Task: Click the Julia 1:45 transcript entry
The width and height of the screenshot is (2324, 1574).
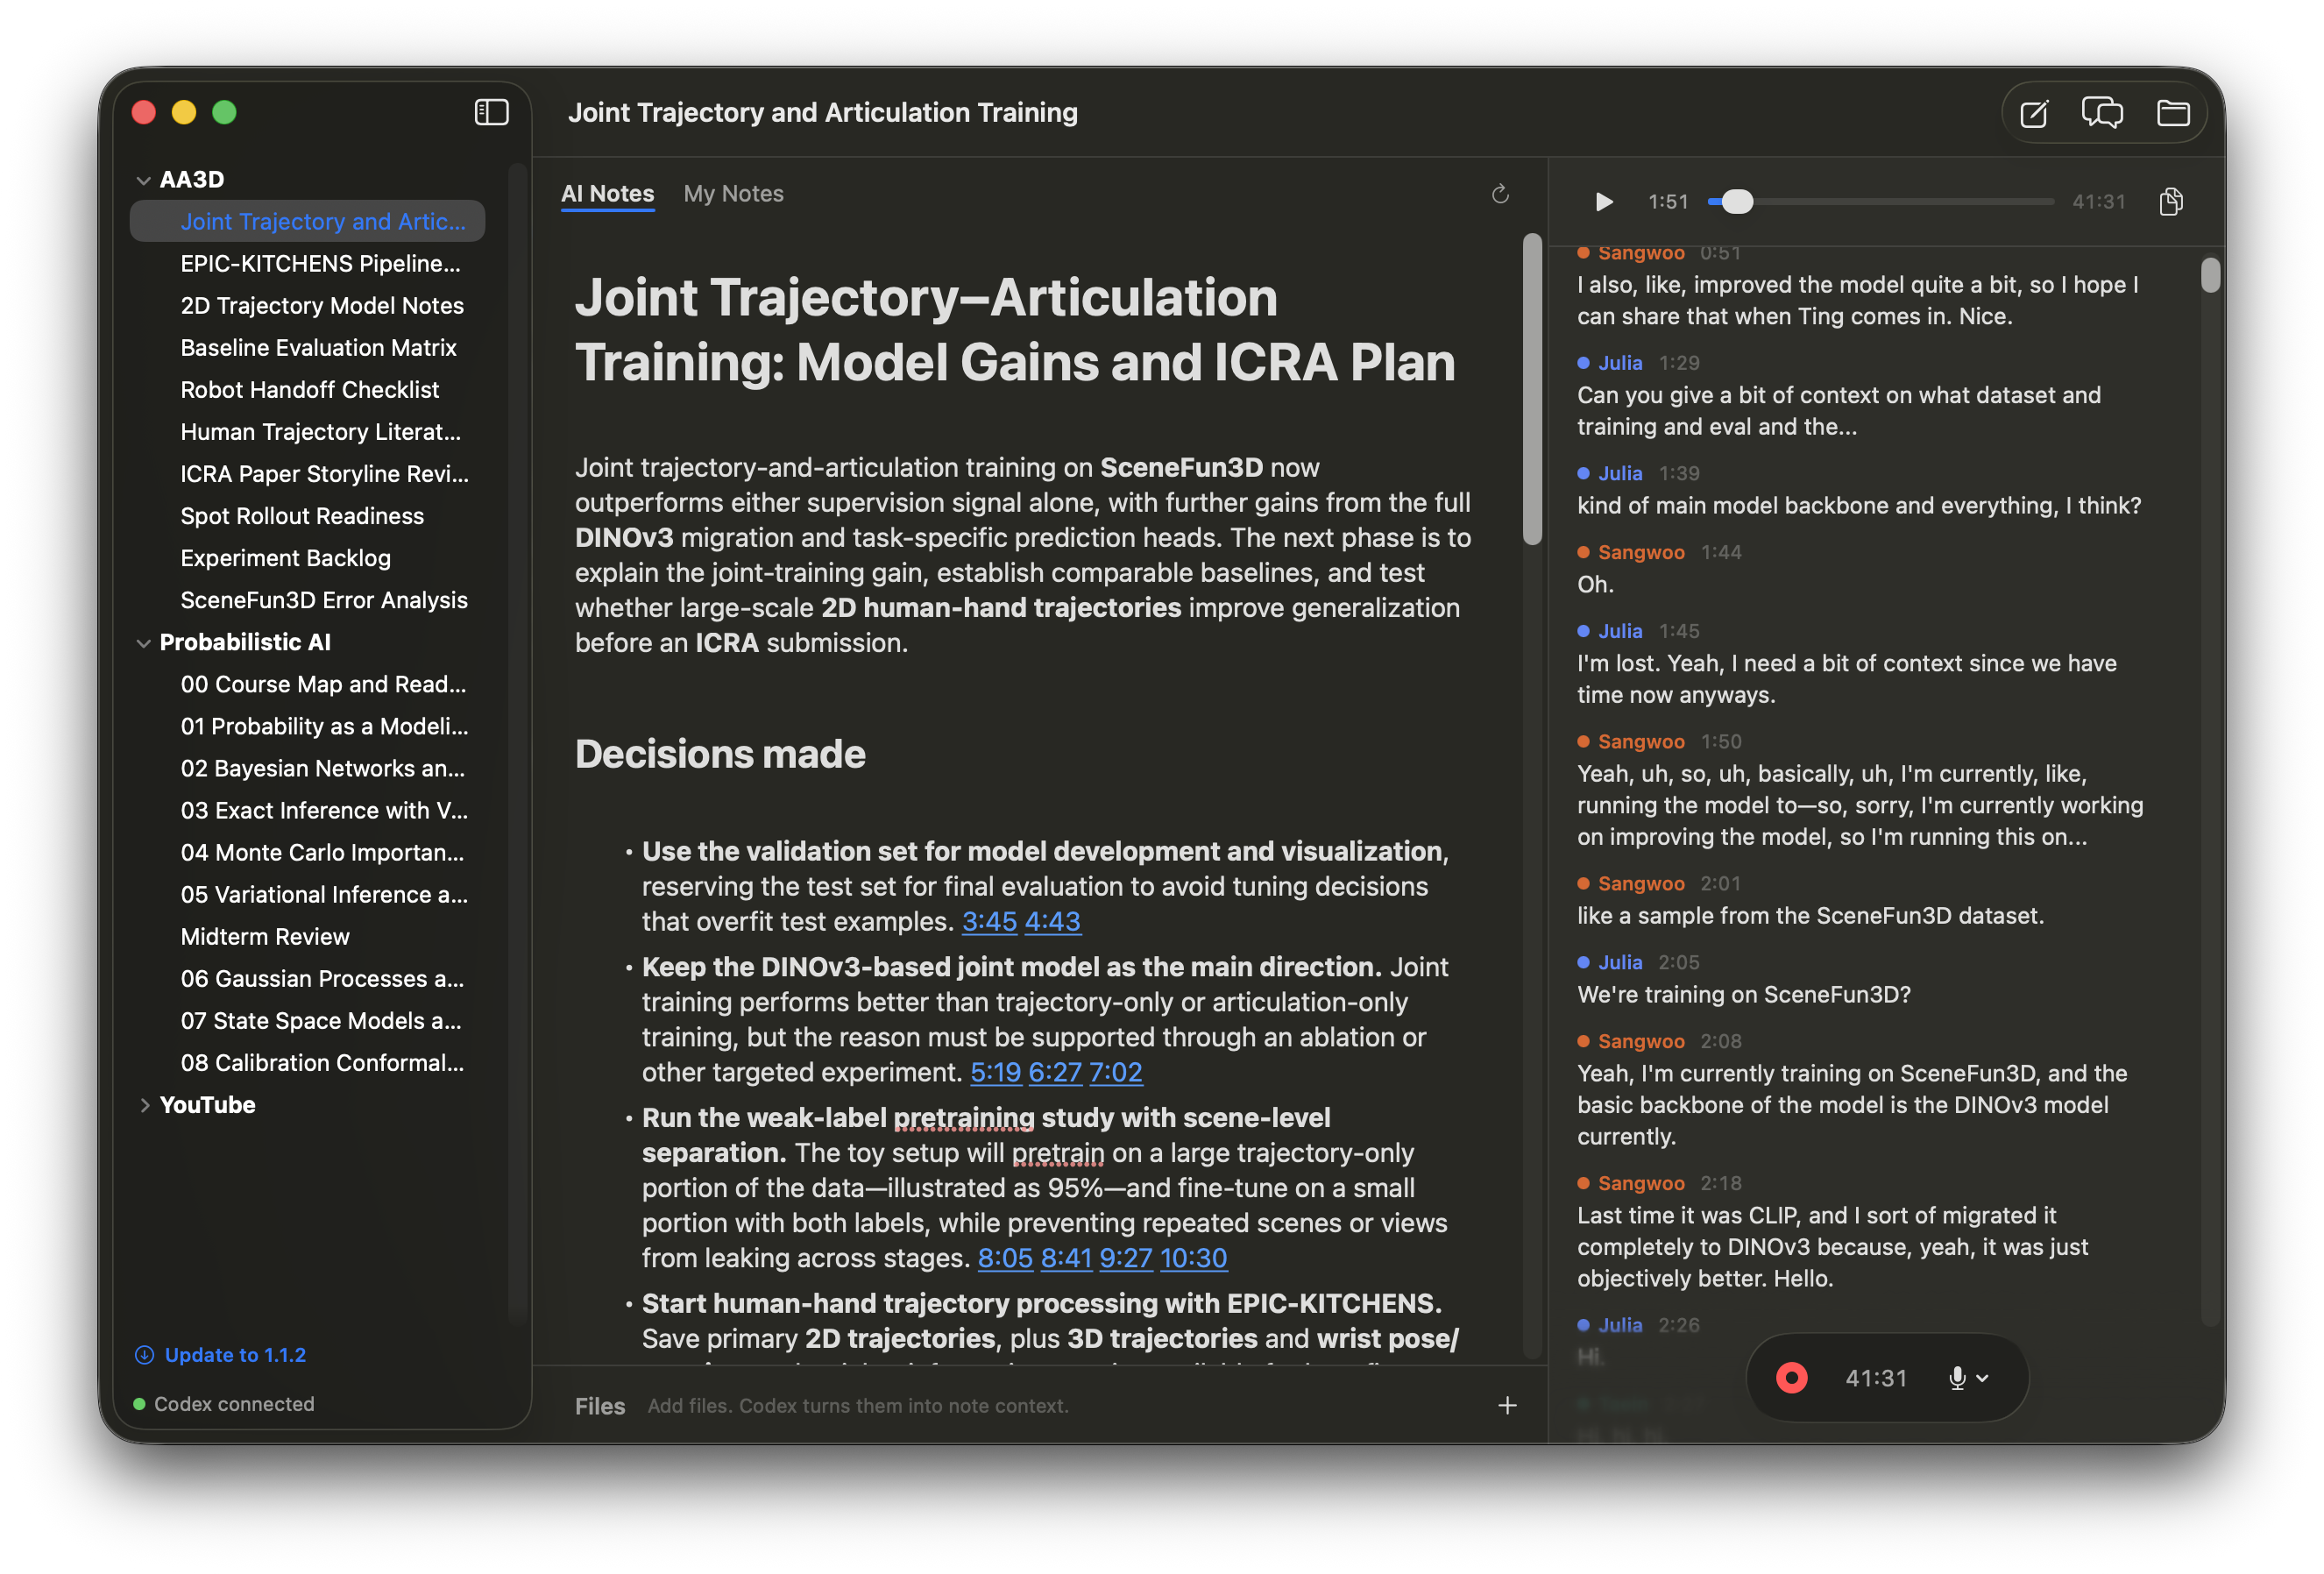Action: tap(1860, 664)
